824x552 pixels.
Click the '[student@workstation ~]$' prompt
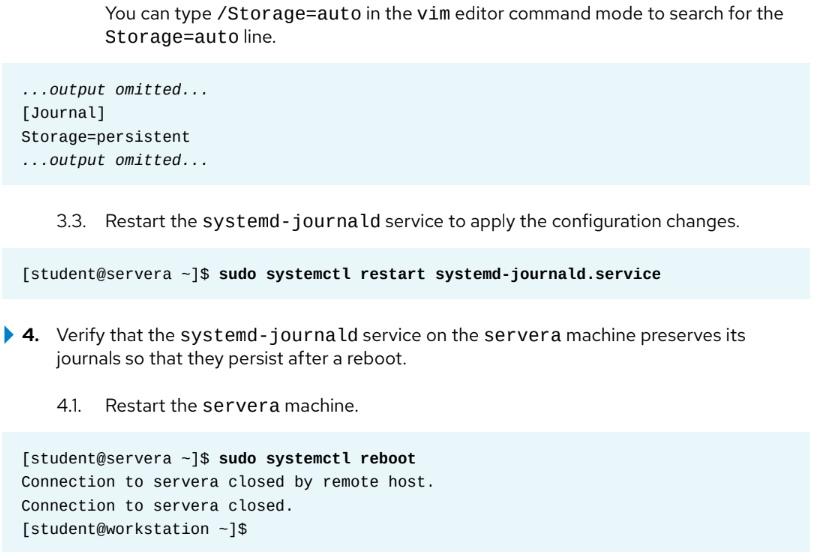click(134, 529)
